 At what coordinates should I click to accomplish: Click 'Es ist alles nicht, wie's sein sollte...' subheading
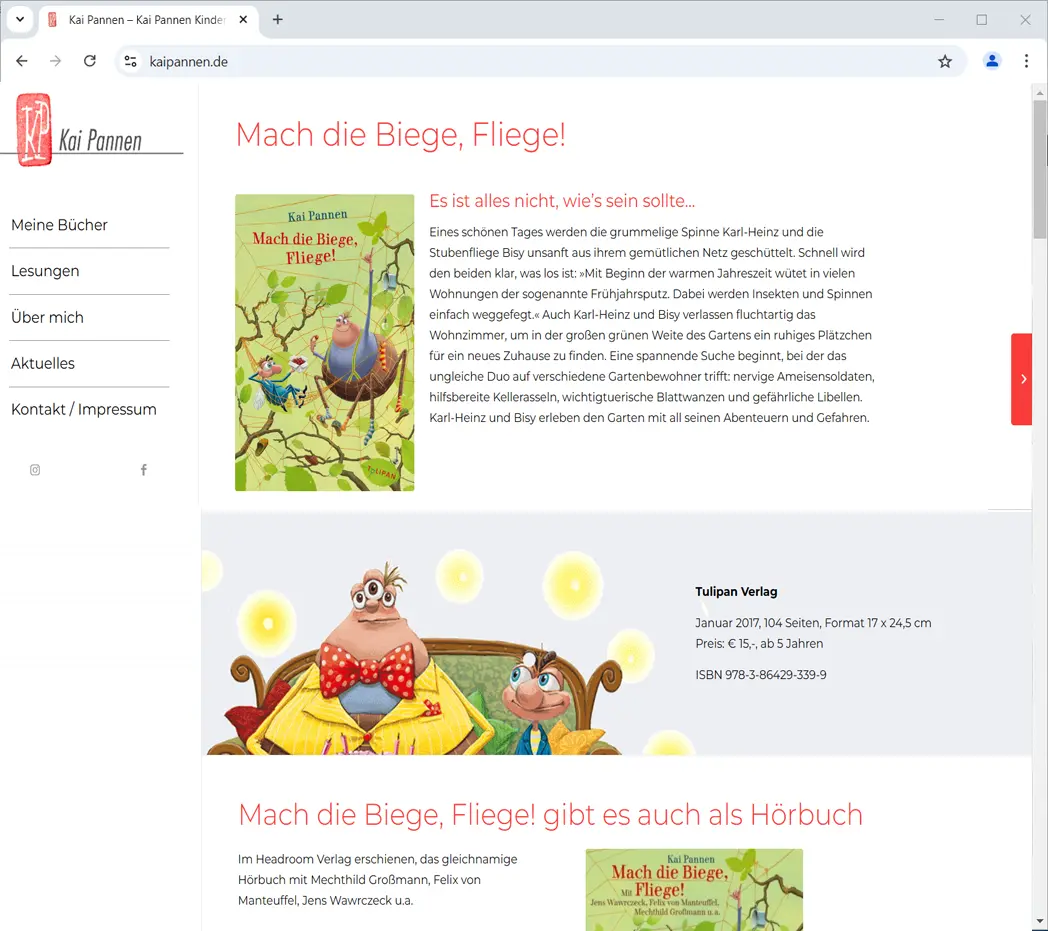click(562, 201)
